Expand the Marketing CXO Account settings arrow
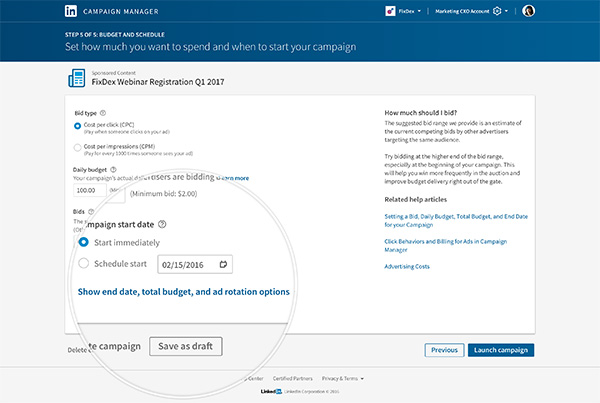 [506, 11]
